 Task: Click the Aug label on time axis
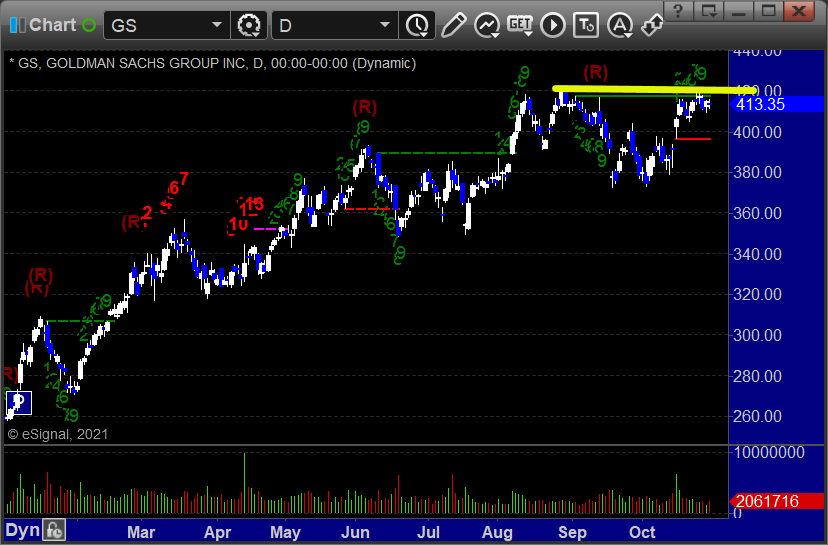[x=497, y=532]
